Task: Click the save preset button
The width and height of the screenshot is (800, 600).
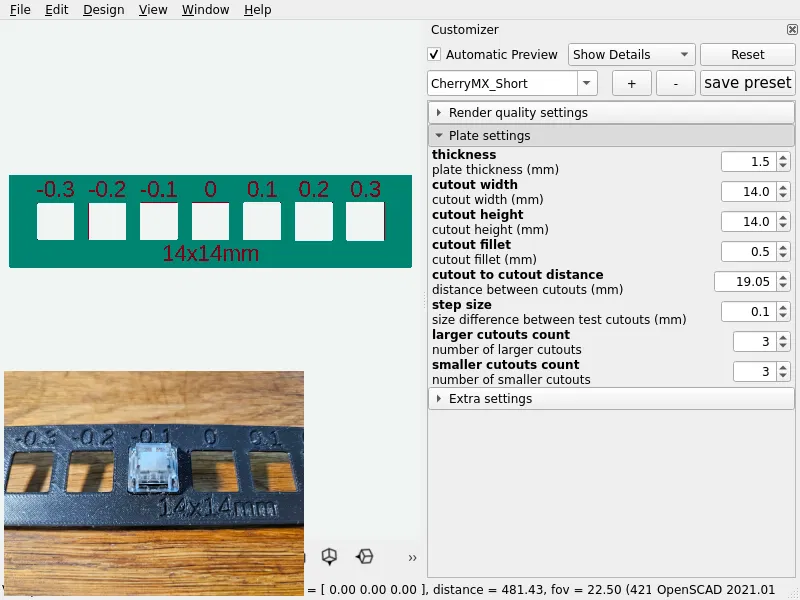Action: click(747, 83)
